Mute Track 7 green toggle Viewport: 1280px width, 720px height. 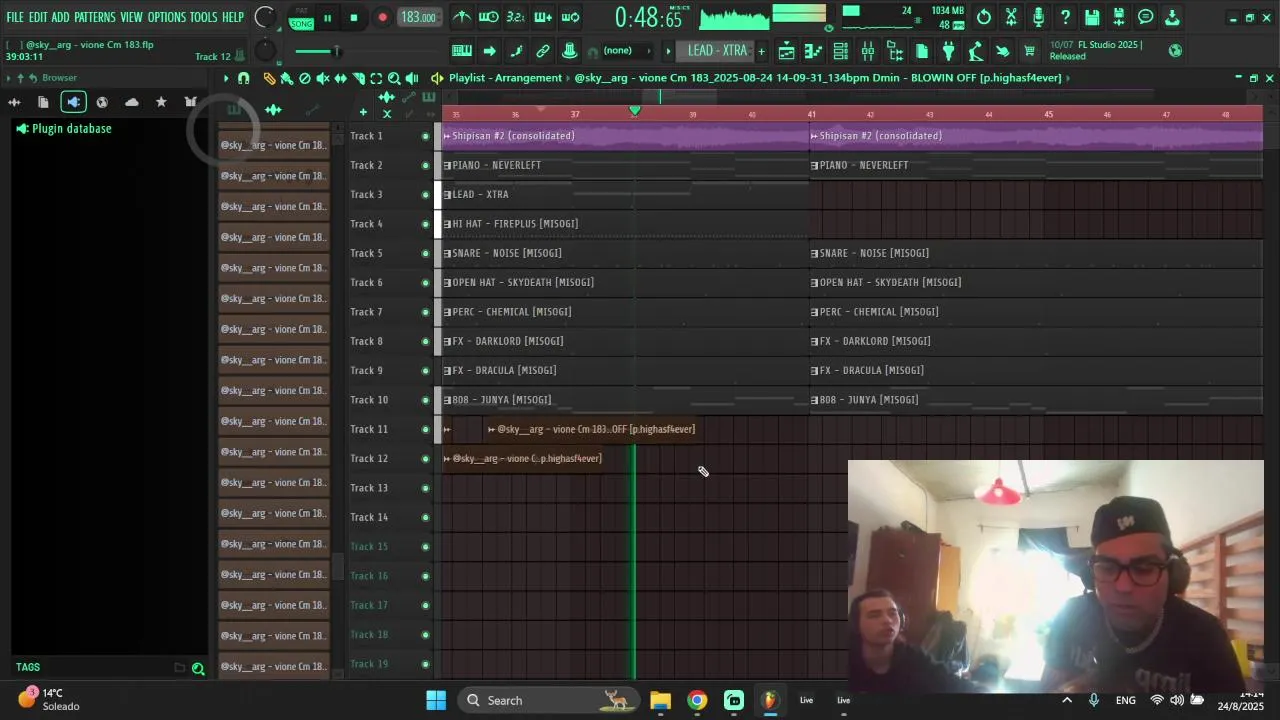(425, 312)
